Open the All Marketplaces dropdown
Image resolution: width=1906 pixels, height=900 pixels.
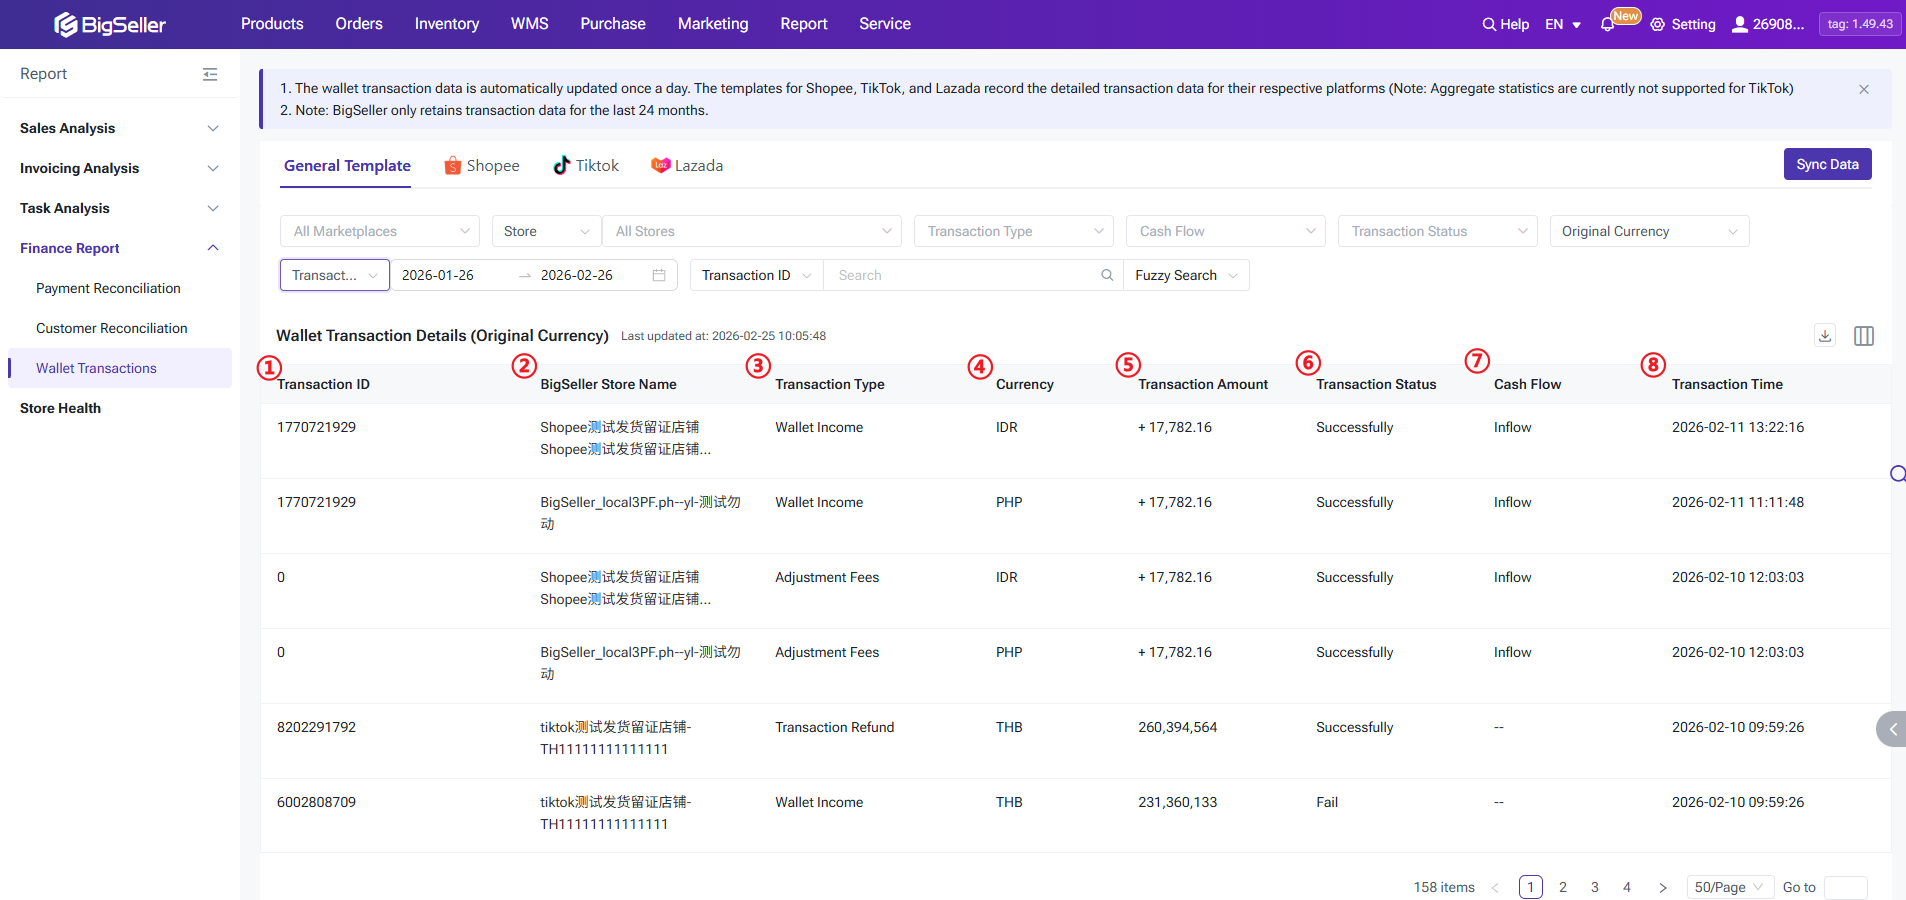378,231
